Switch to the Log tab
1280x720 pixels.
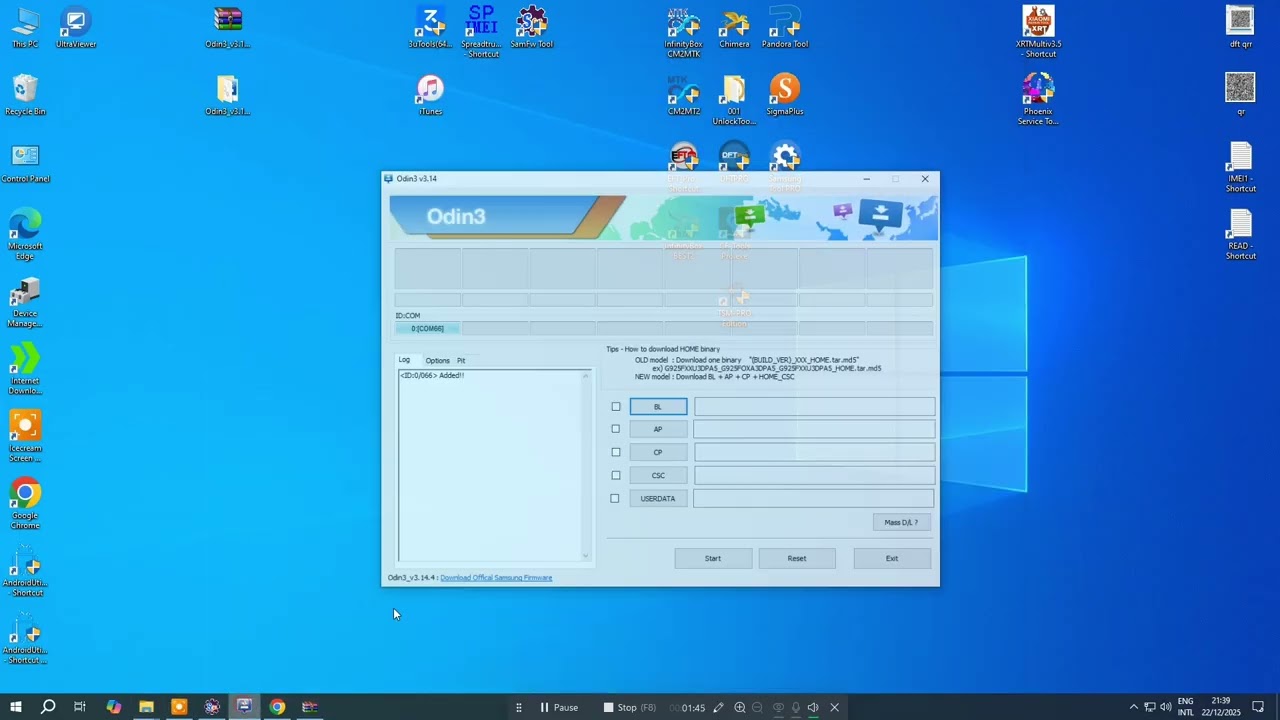pyautogui.click(x=404, y=360)
